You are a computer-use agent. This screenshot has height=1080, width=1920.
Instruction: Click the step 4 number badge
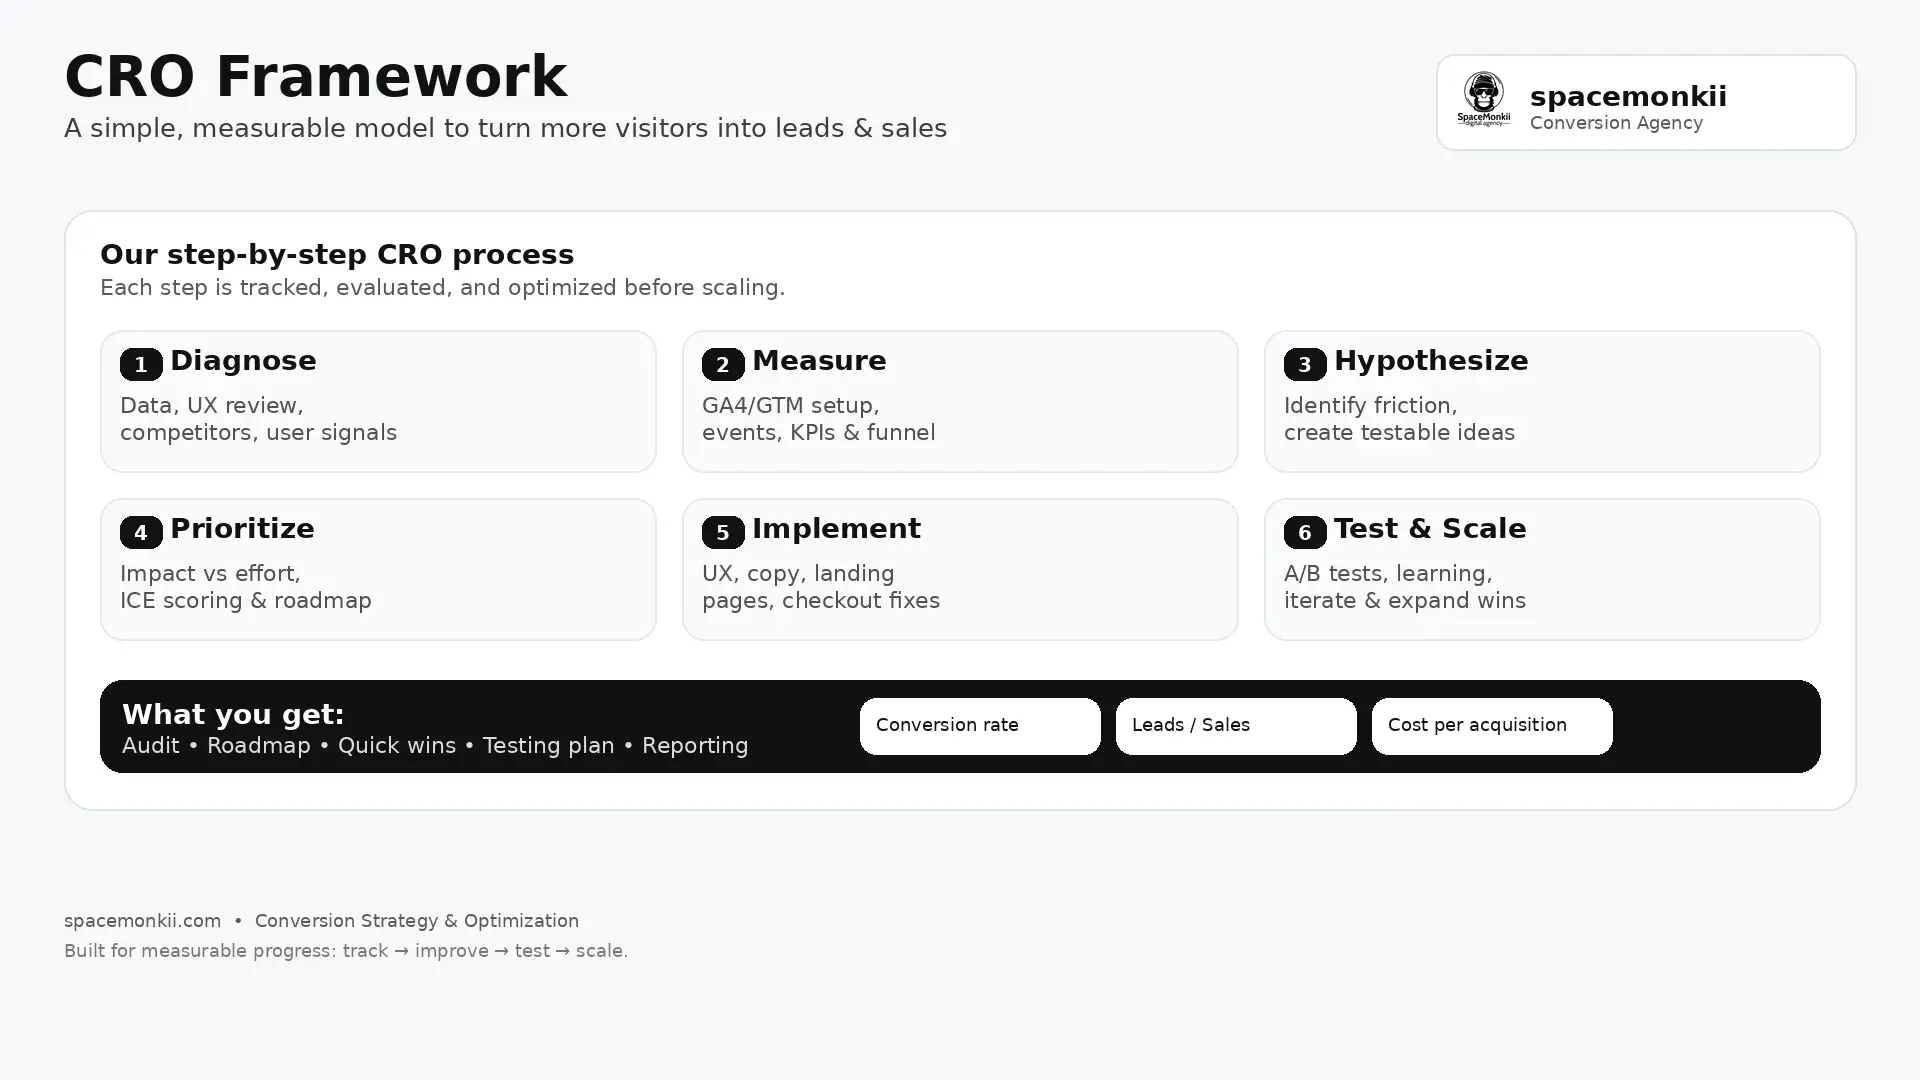click(x=141, y=533)
